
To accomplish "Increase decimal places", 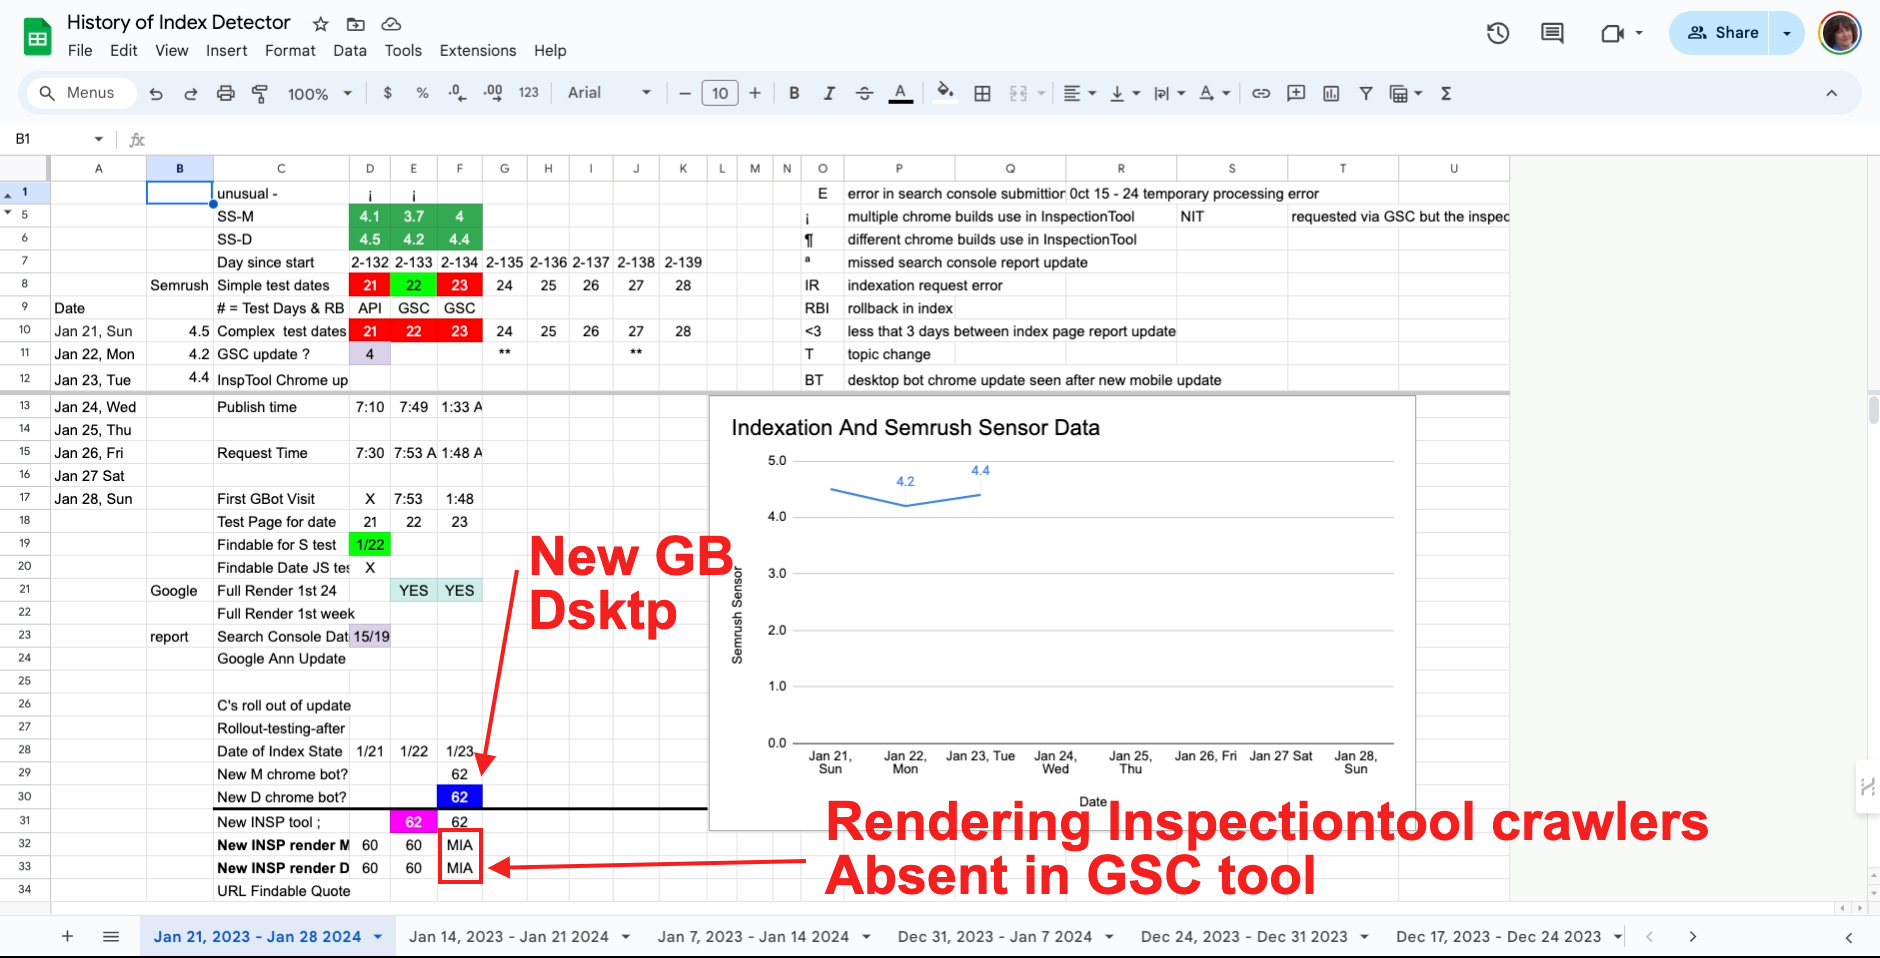I will pyautogui.click(x=493, y=93).
